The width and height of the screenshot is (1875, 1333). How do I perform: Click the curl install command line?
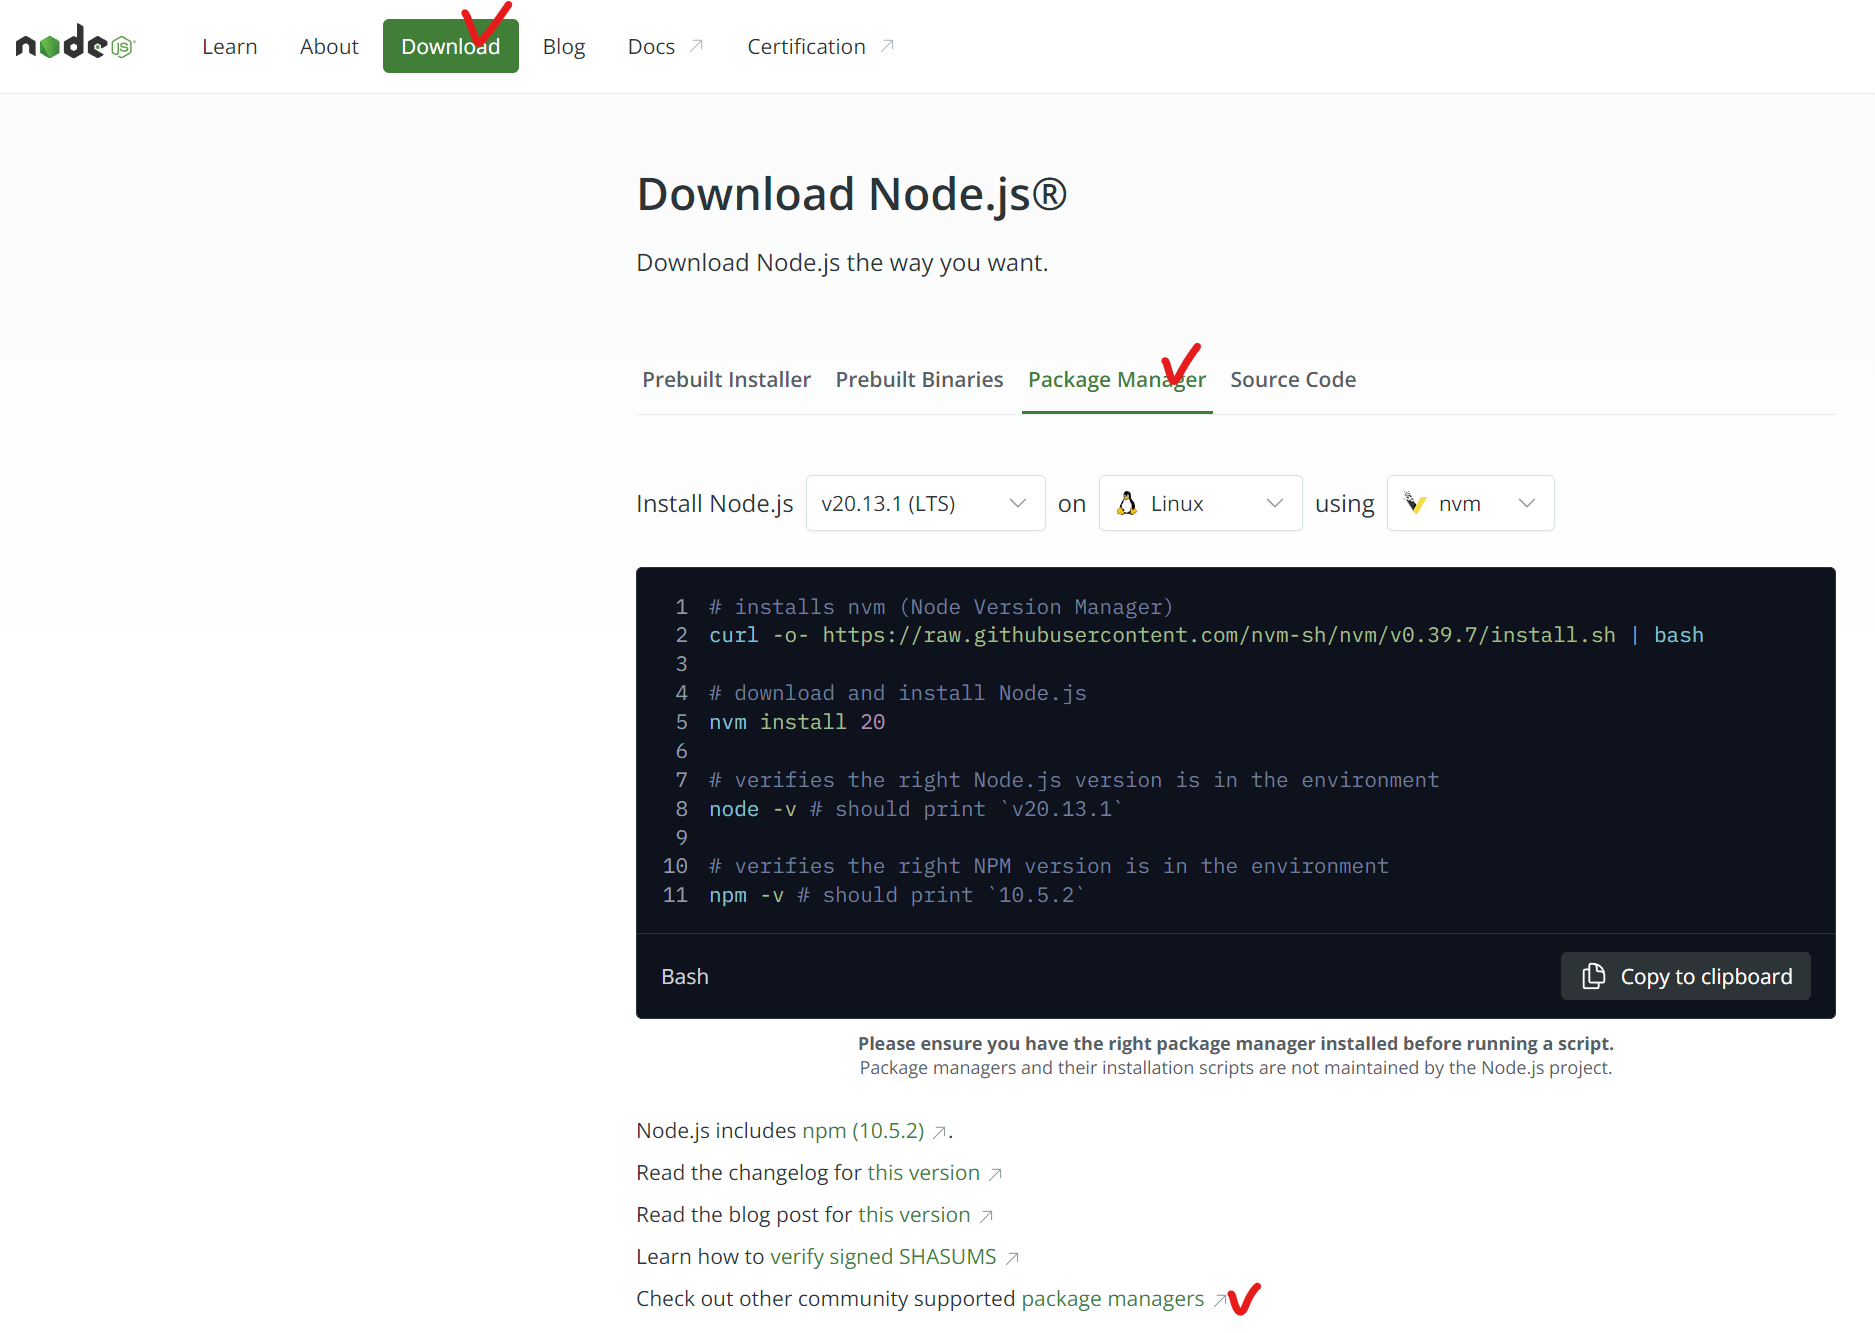click(x=1206, y=635)
